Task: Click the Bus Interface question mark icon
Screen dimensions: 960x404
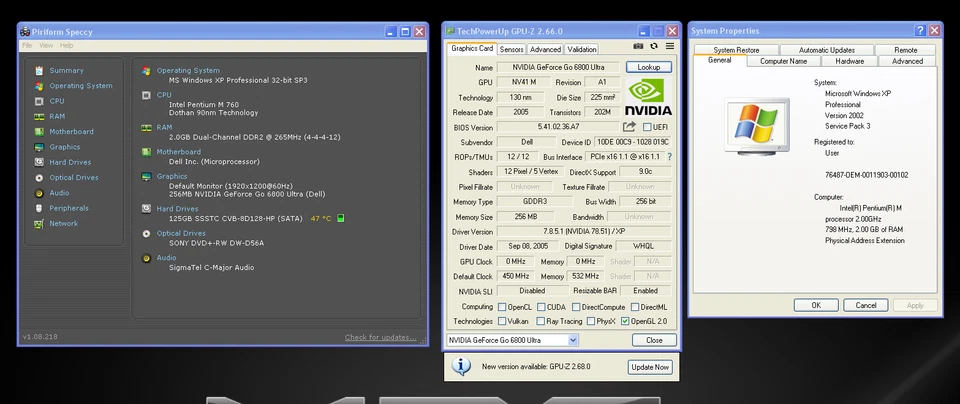Action: (669, 157)
